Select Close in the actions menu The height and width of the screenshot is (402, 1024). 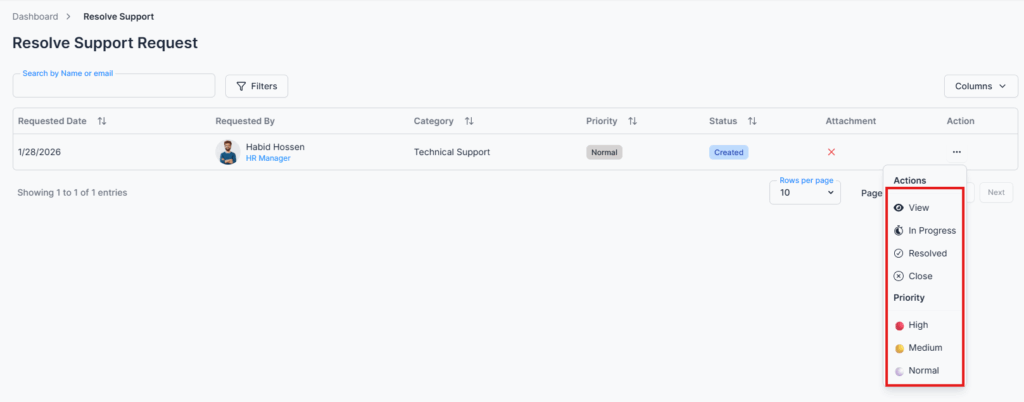click(x=920, y=276)
